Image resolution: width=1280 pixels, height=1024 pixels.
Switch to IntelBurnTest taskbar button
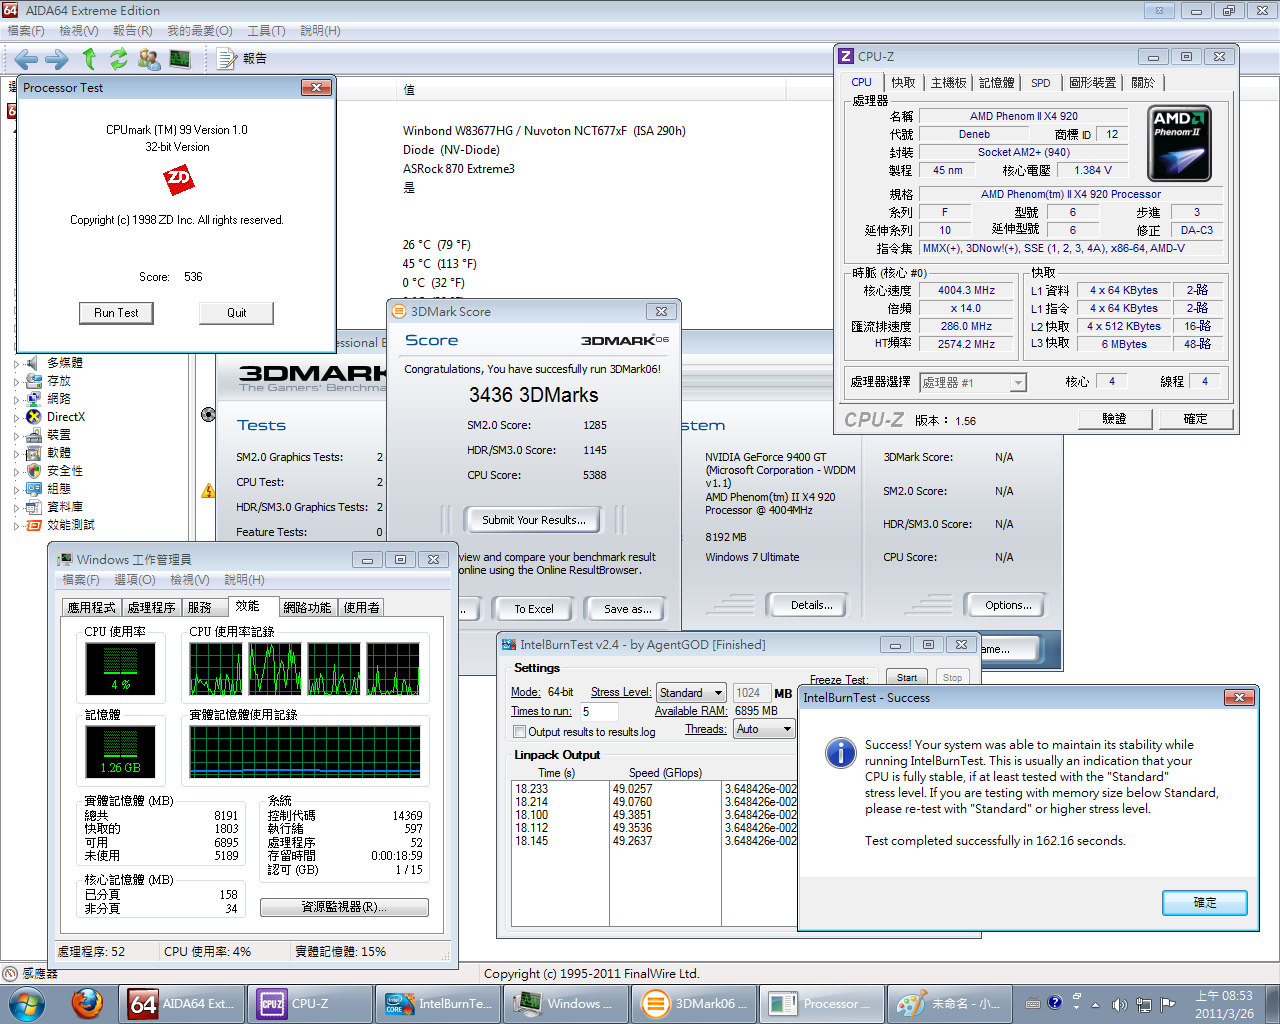coord(438,1003)
